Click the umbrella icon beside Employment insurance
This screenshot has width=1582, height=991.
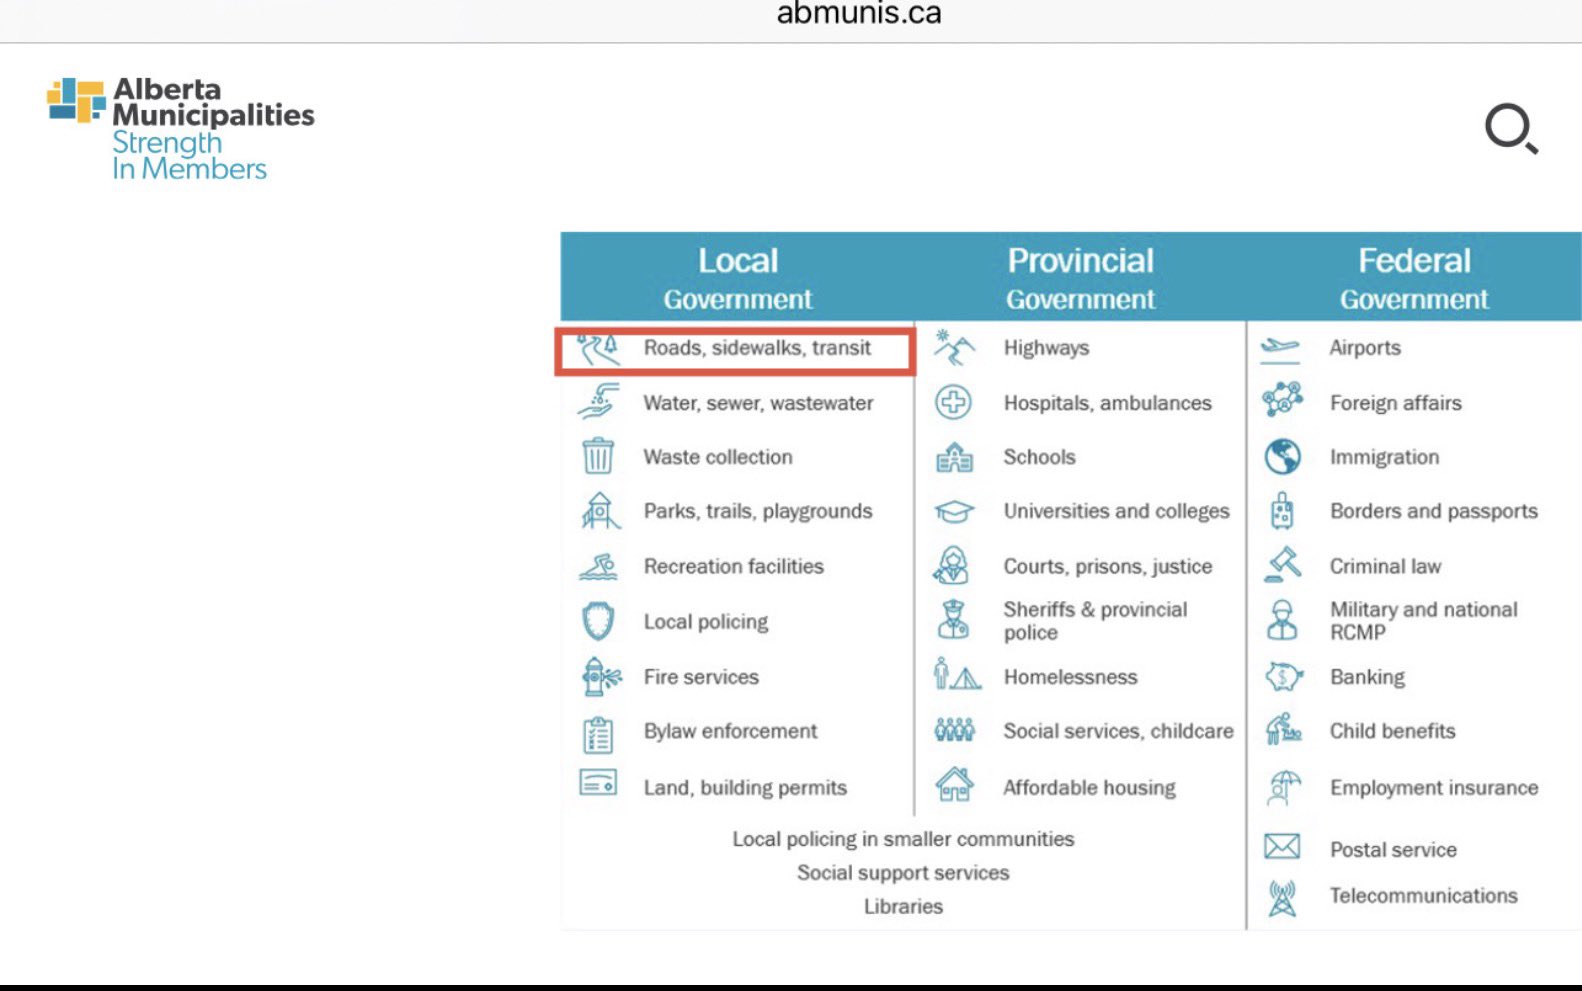1283,787
